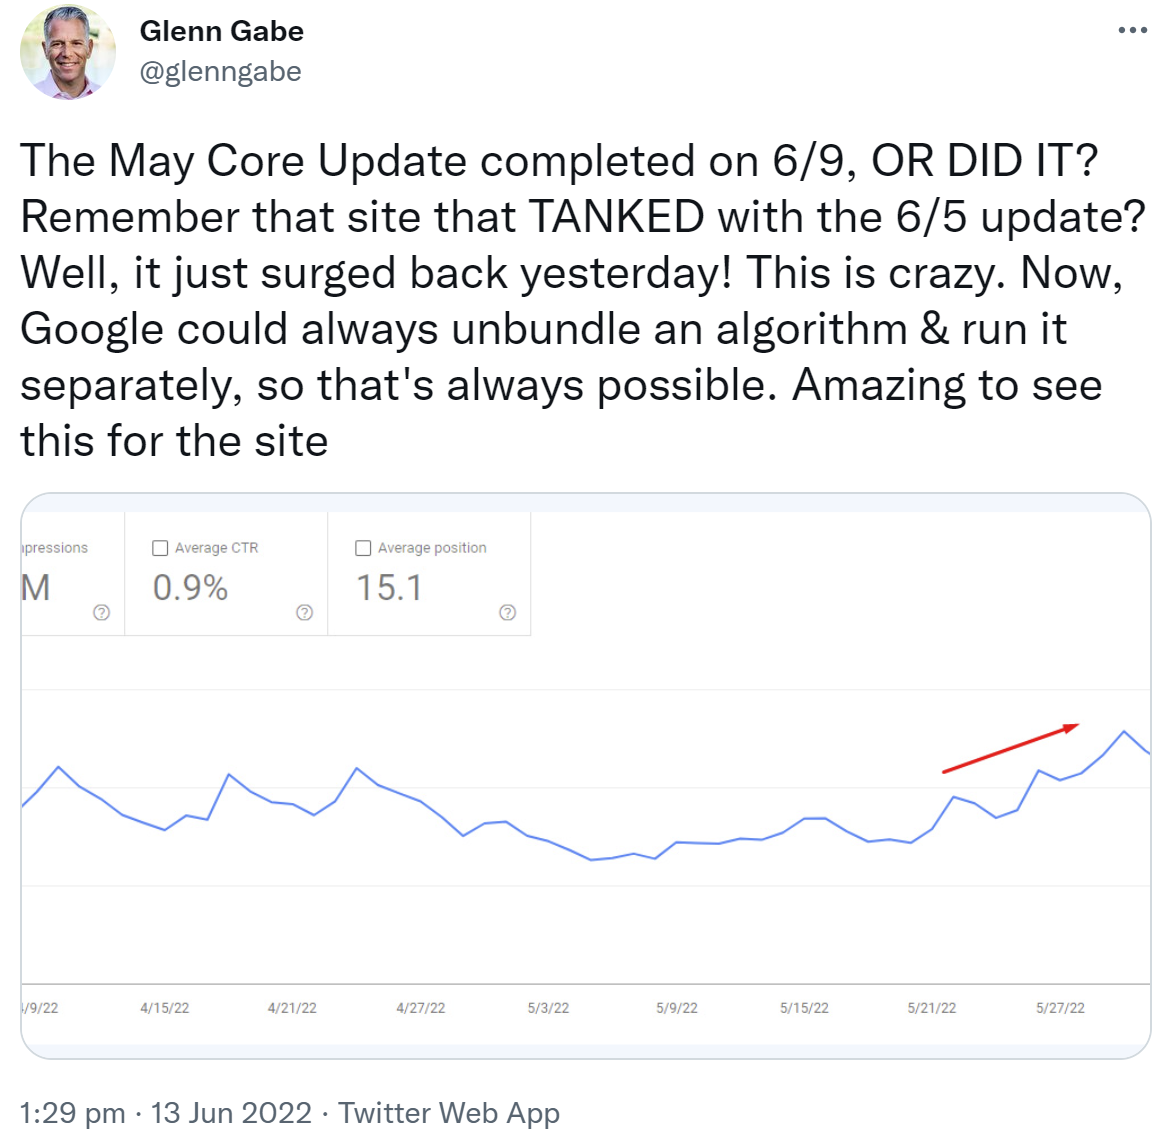Enable the Average CTR checkbox

(x=160, y=547)
